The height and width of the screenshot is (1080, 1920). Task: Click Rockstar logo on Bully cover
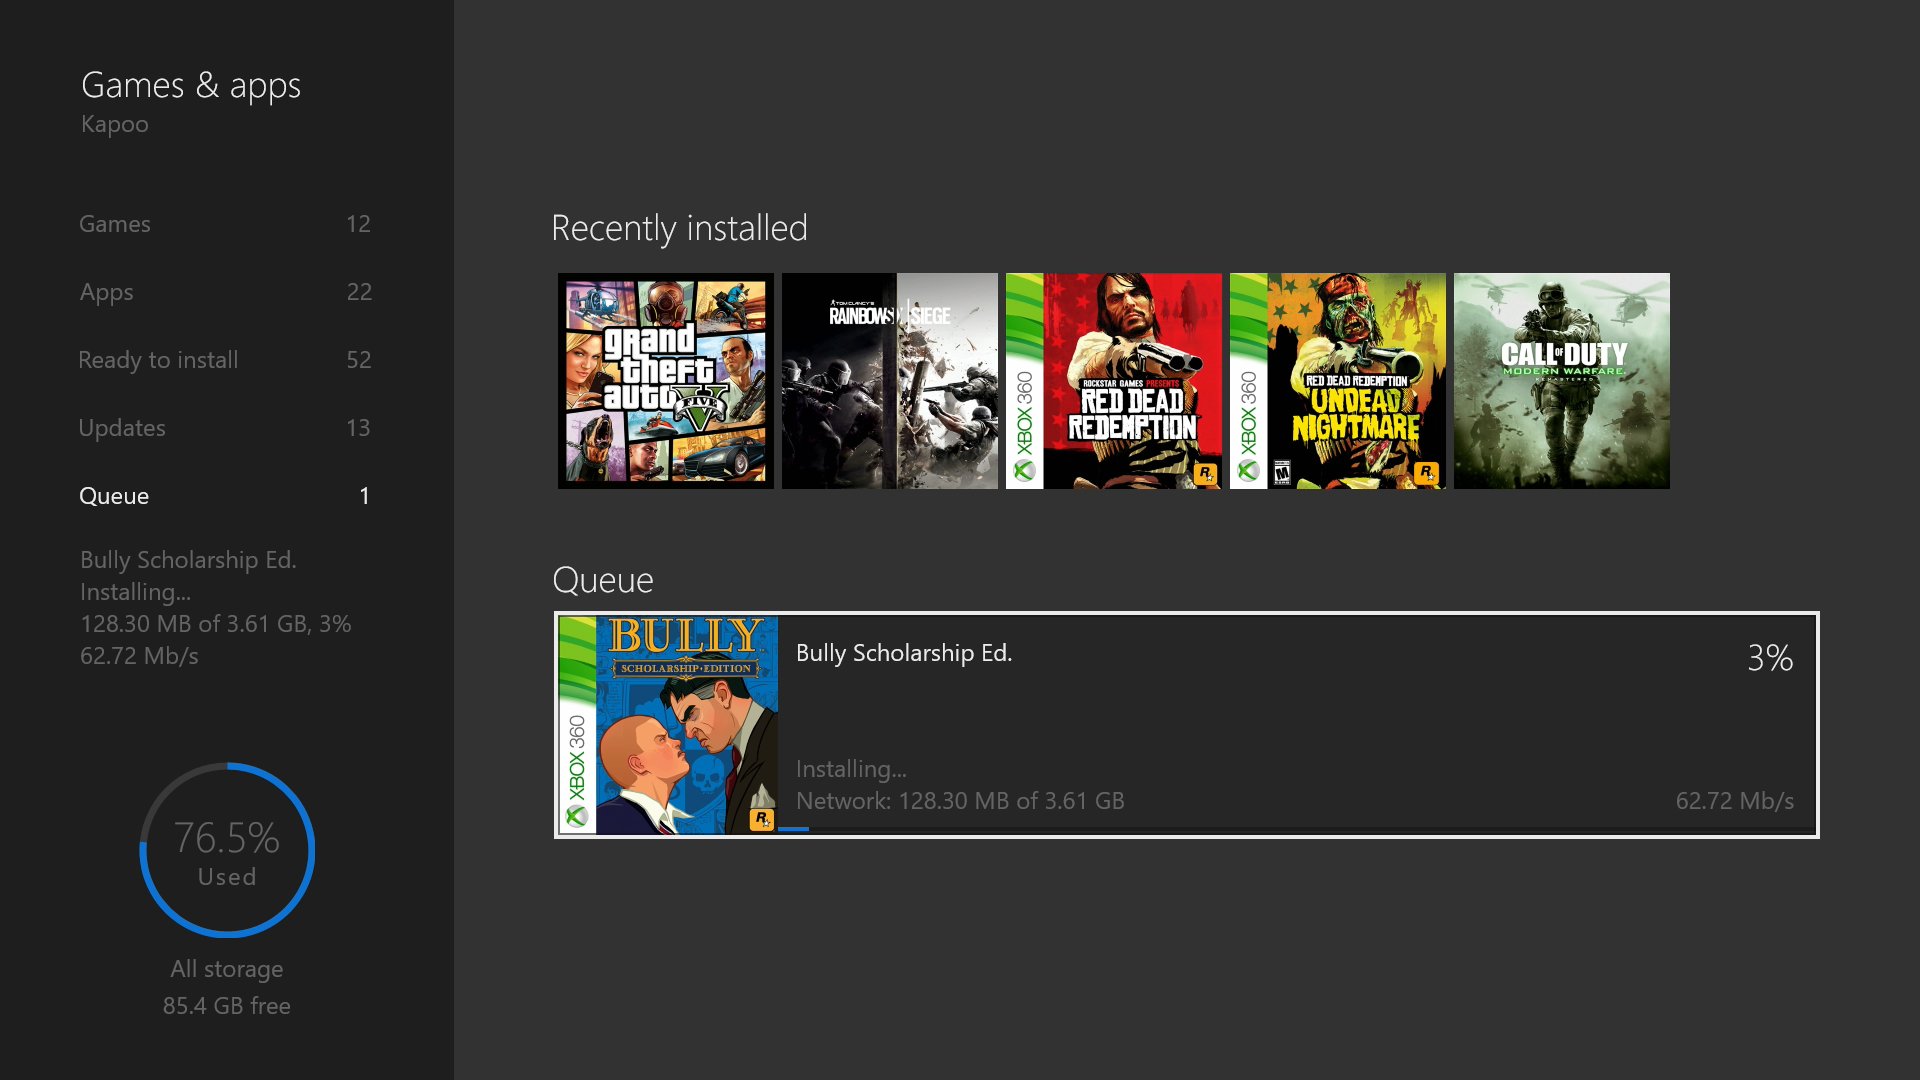(762, 819)
